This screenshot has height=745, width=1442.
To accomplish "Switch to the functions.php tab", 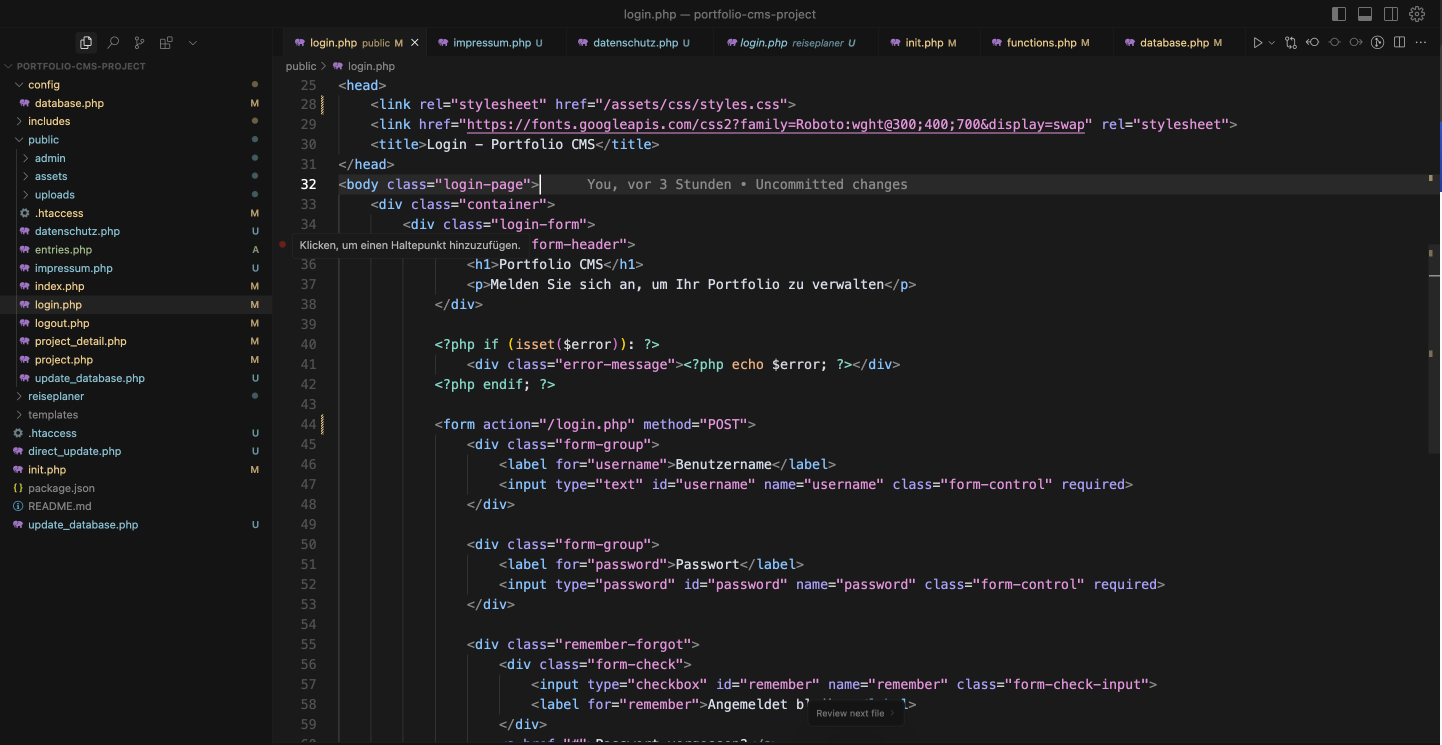I will (x=1041, y=43).
